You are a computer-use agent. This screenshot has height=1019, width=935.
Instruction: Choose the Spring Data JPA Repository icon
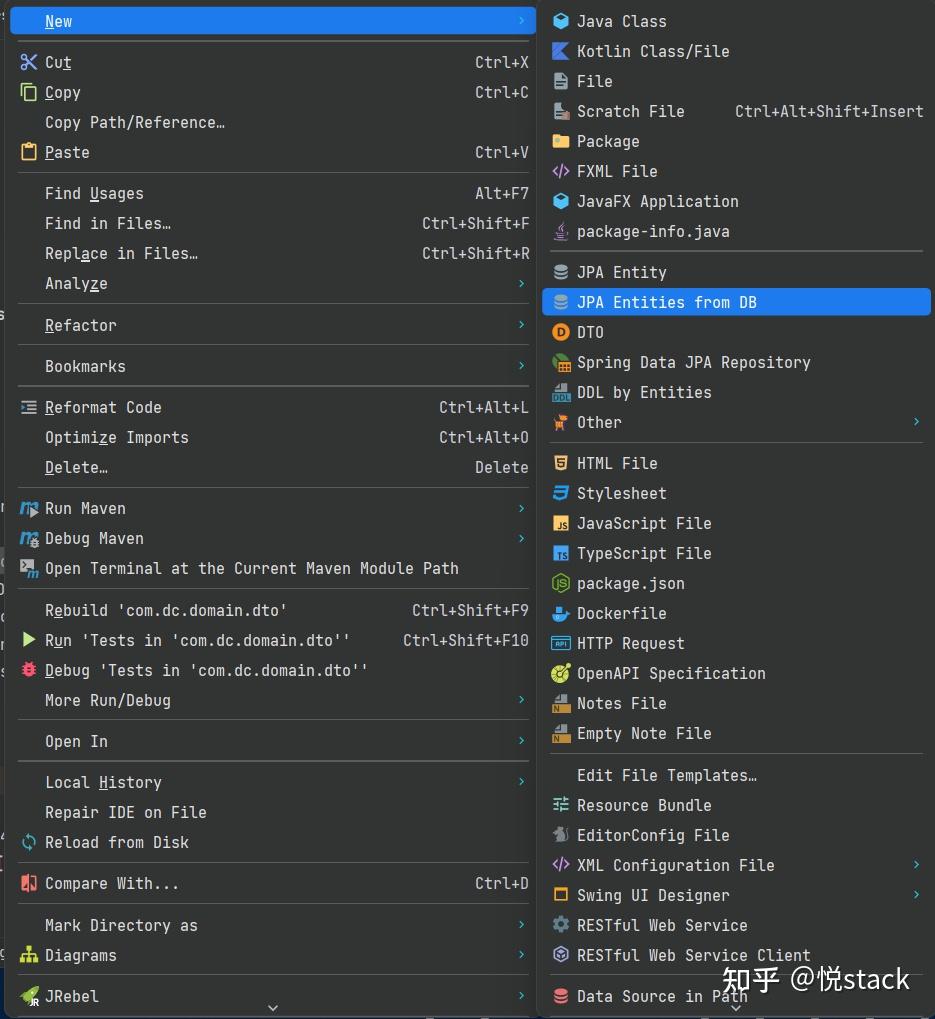point(561,362)
